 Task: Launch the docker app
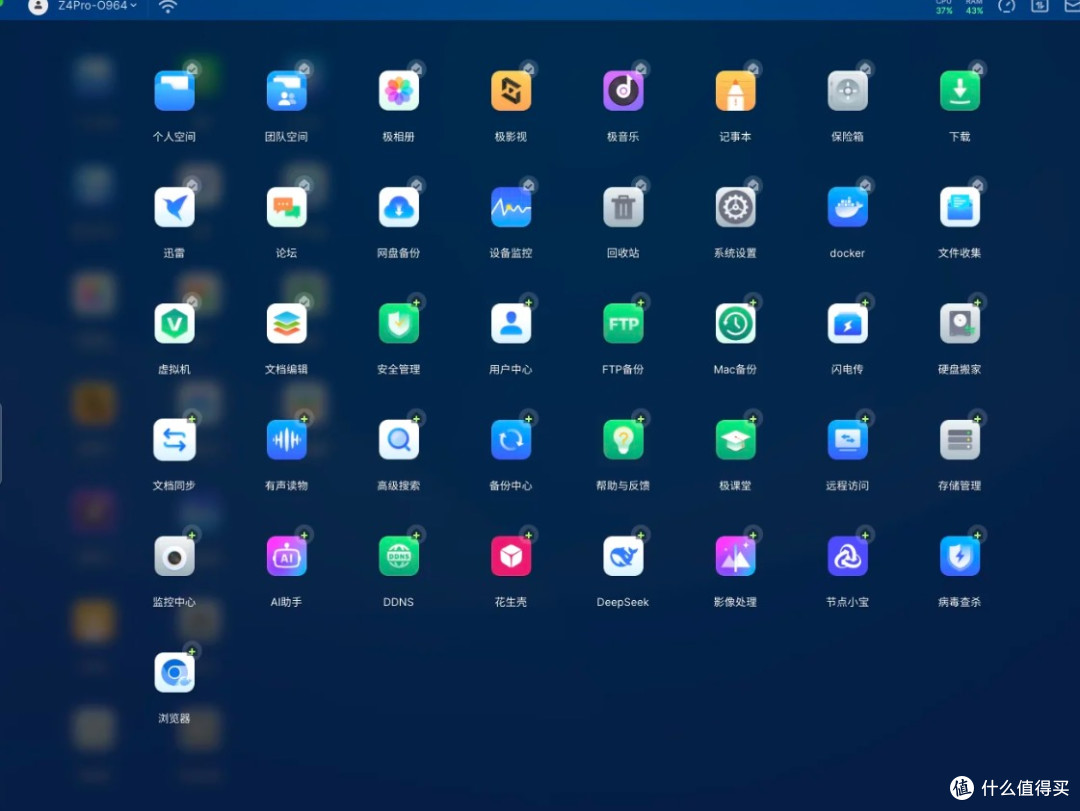[x=848, y=207]
